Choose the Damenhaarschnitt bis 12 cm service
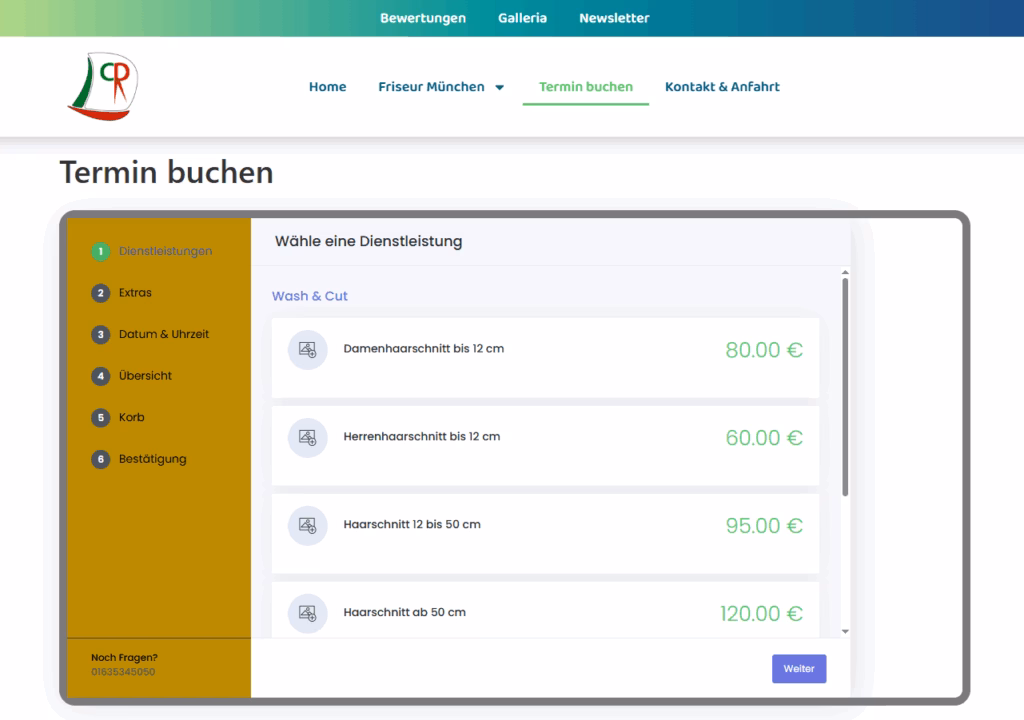This screenshot has width=1024, height=720. 545,357
